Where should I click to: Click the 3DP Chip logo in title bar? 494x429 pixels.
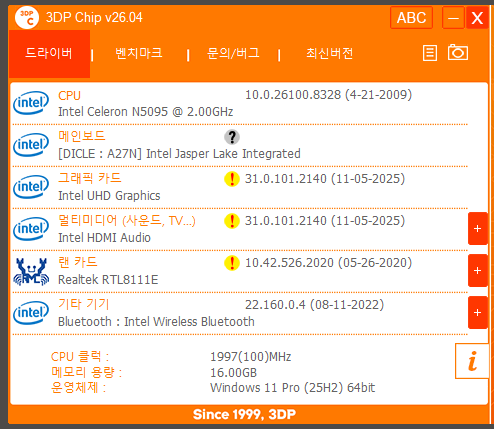(x=27, y=17)
